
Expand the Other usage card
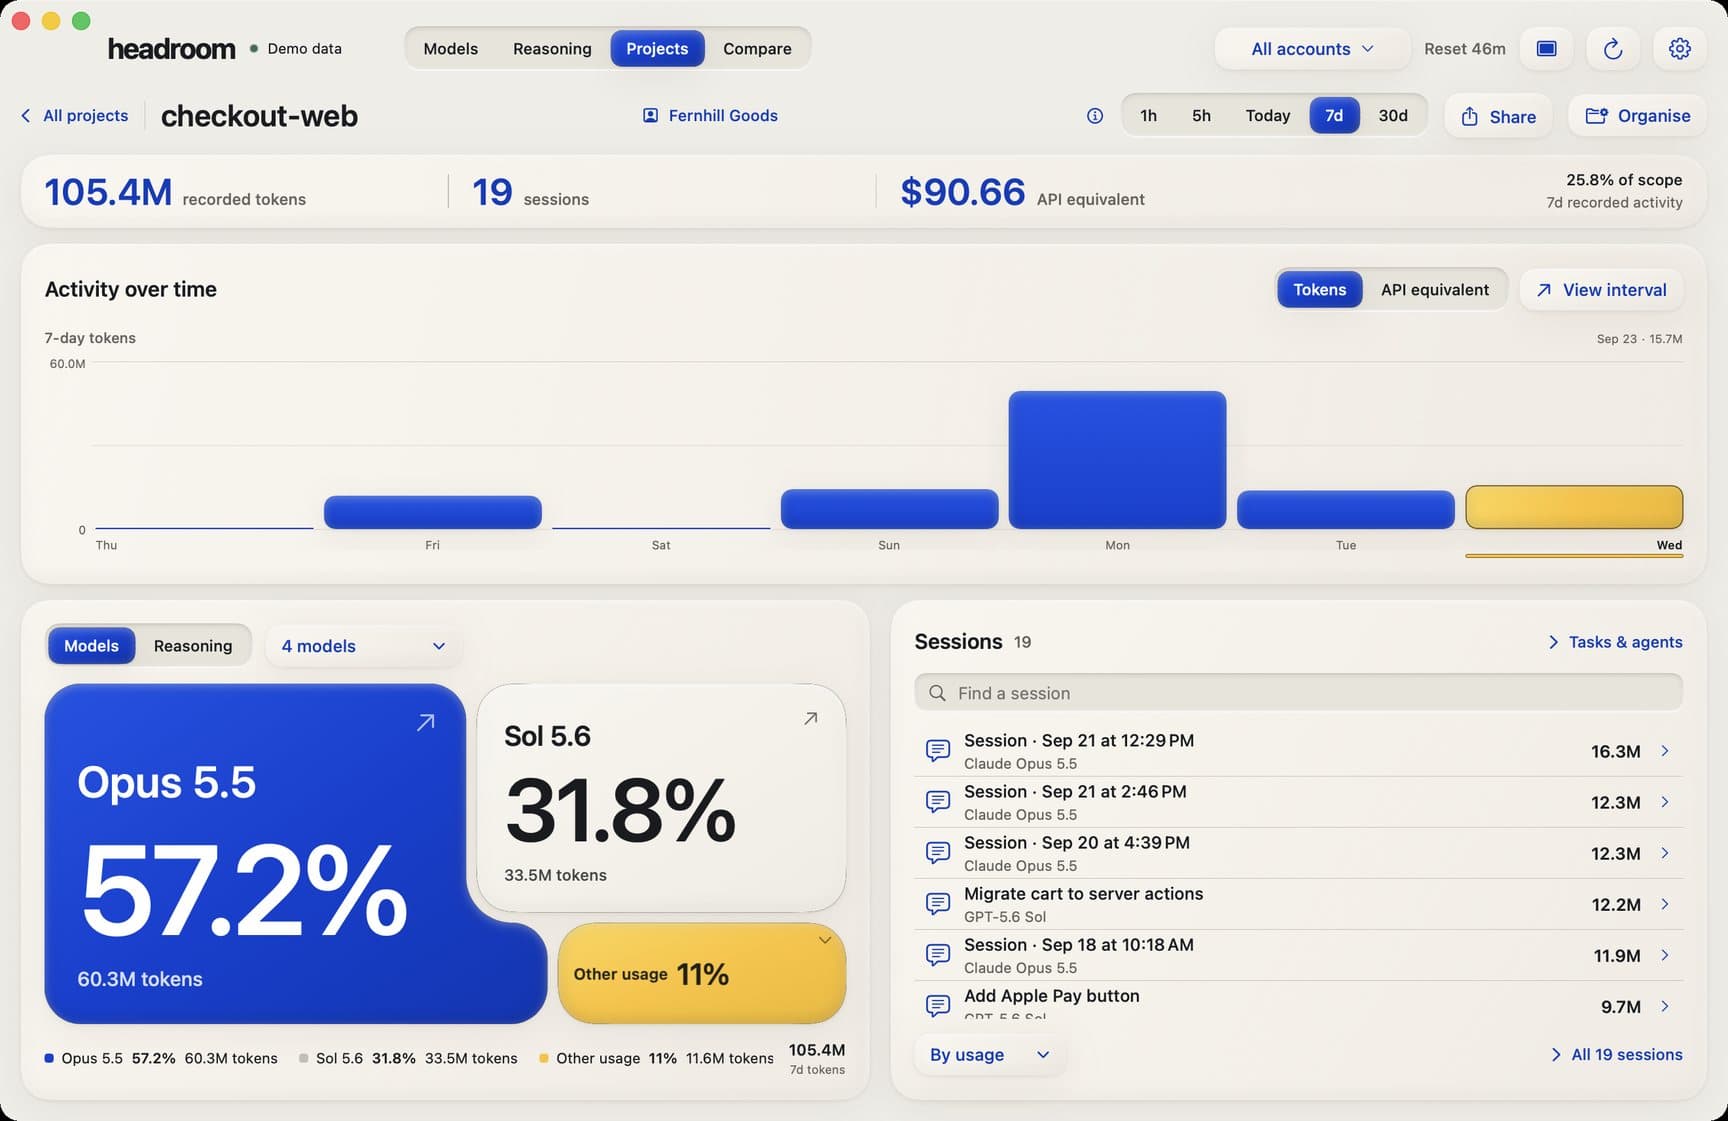[702, 974]
